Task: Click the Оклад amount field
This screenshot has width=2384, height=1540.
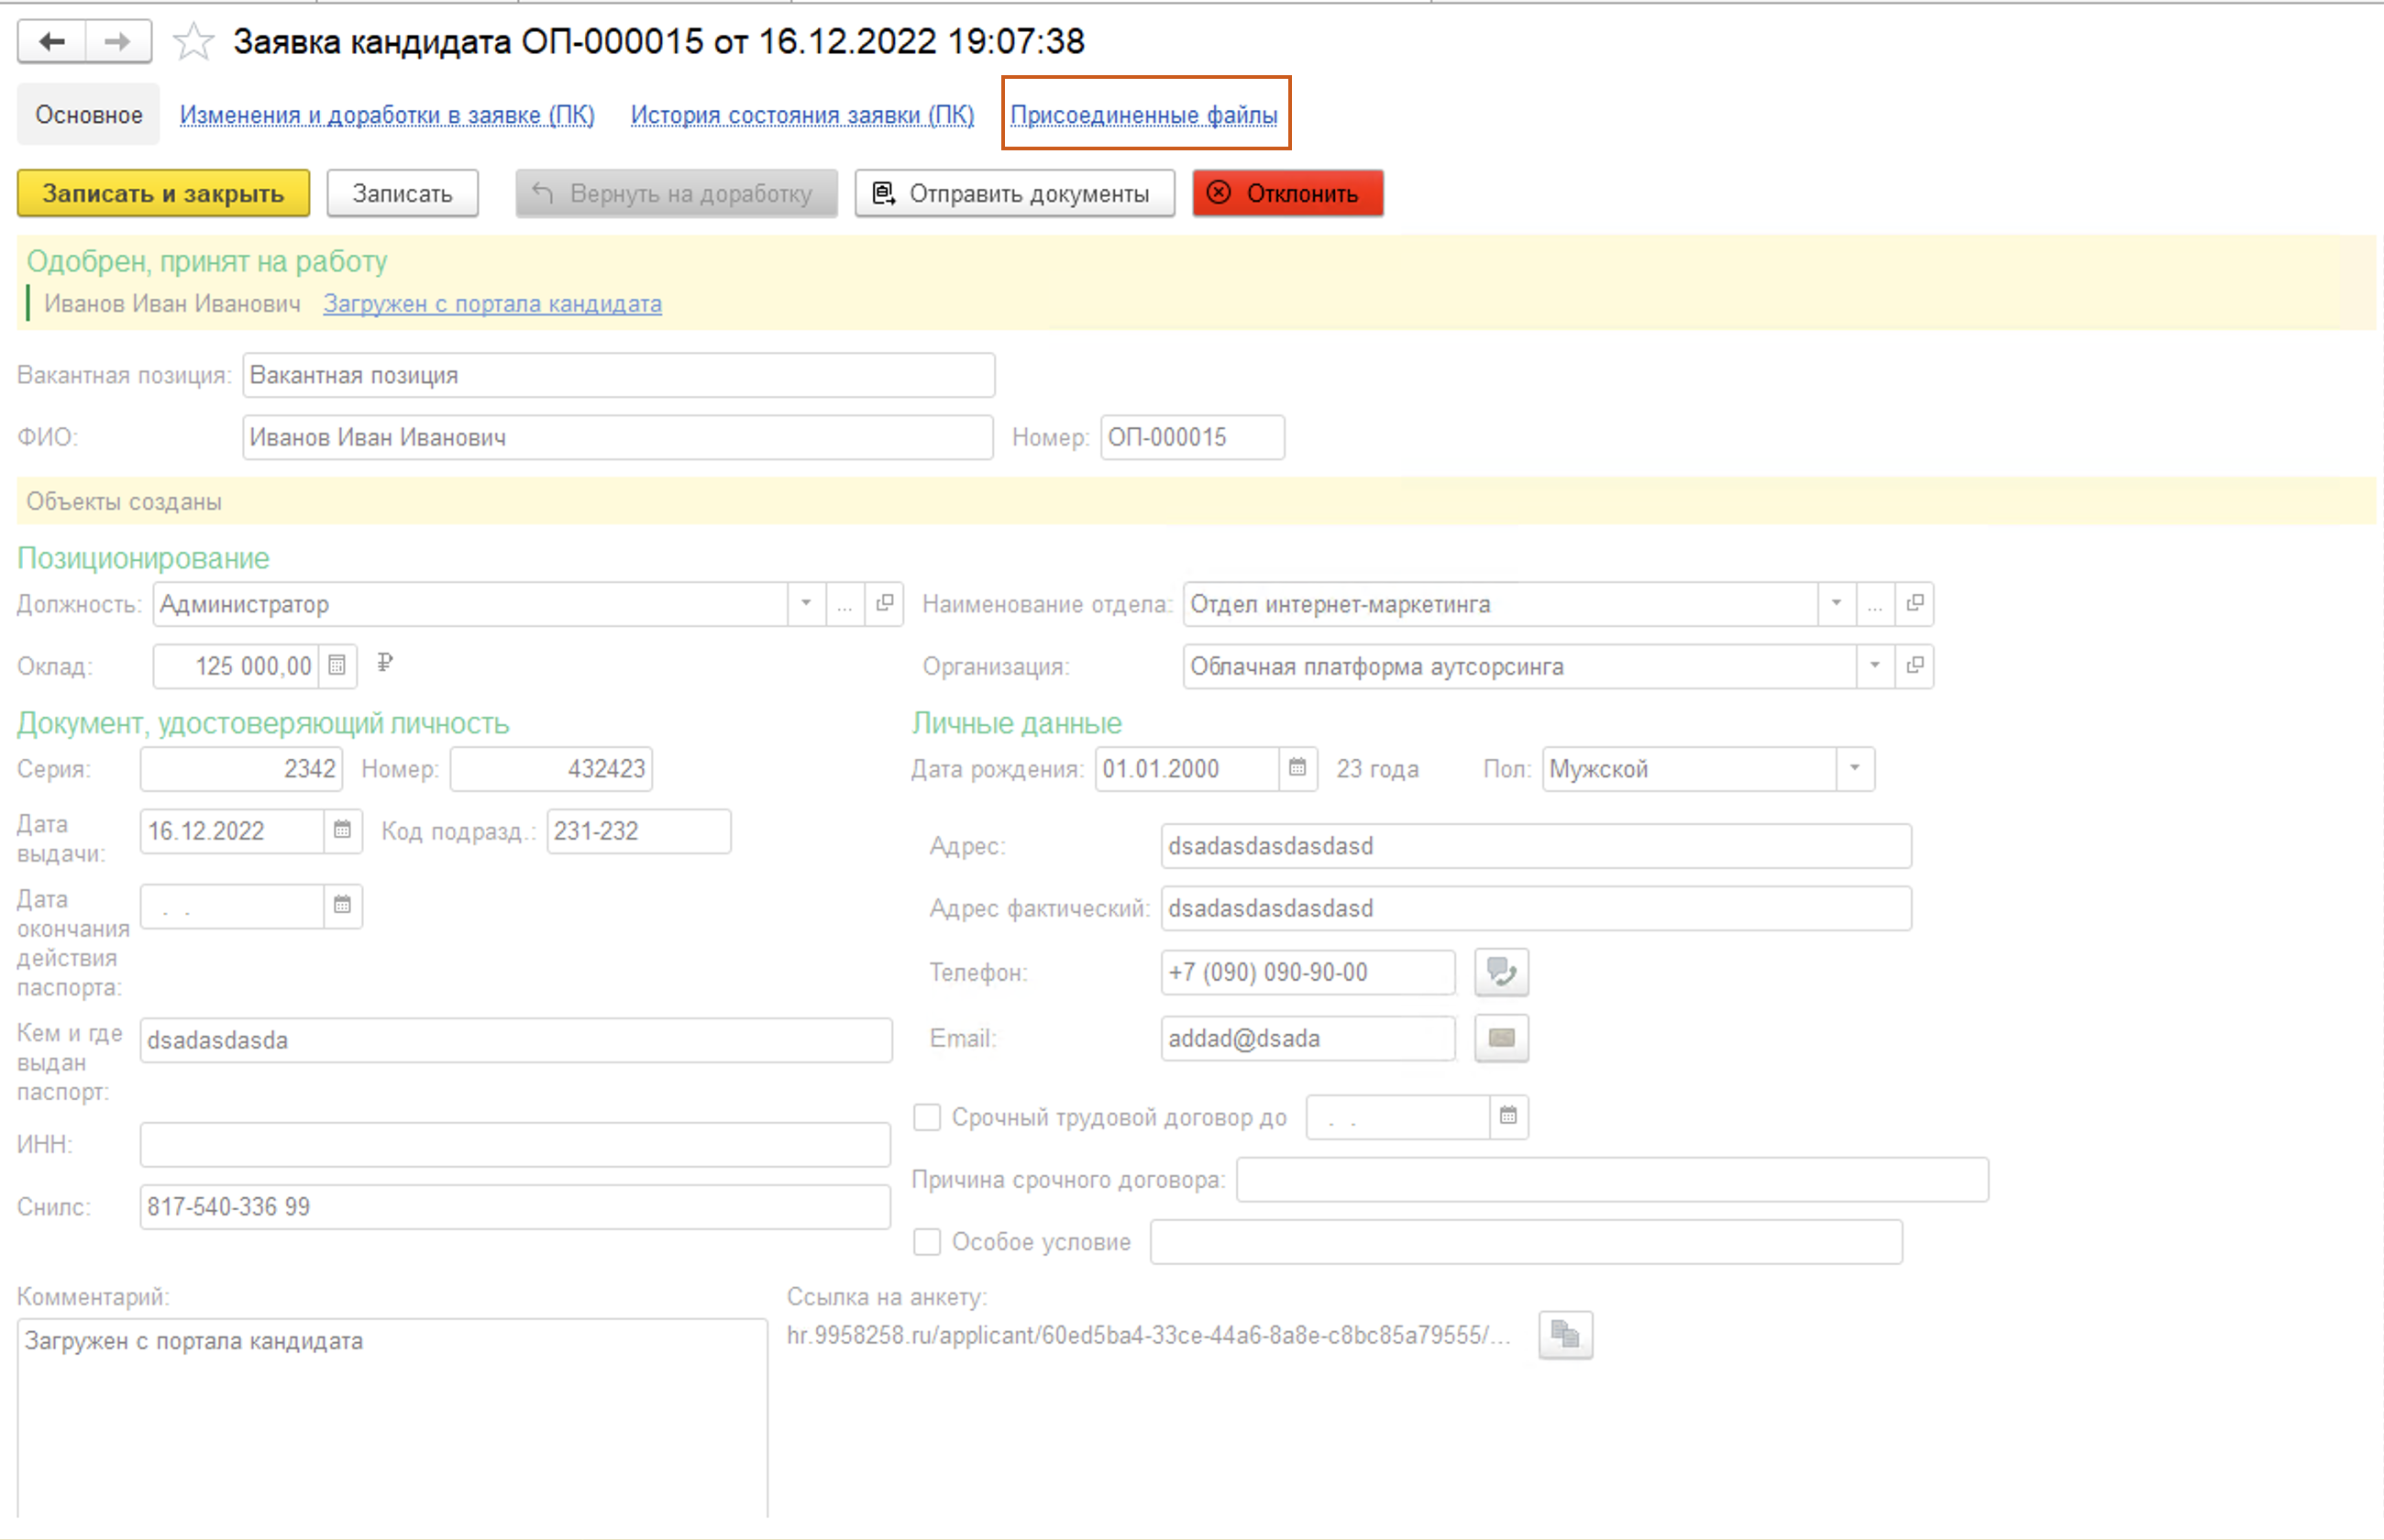Action: [236, 666]
